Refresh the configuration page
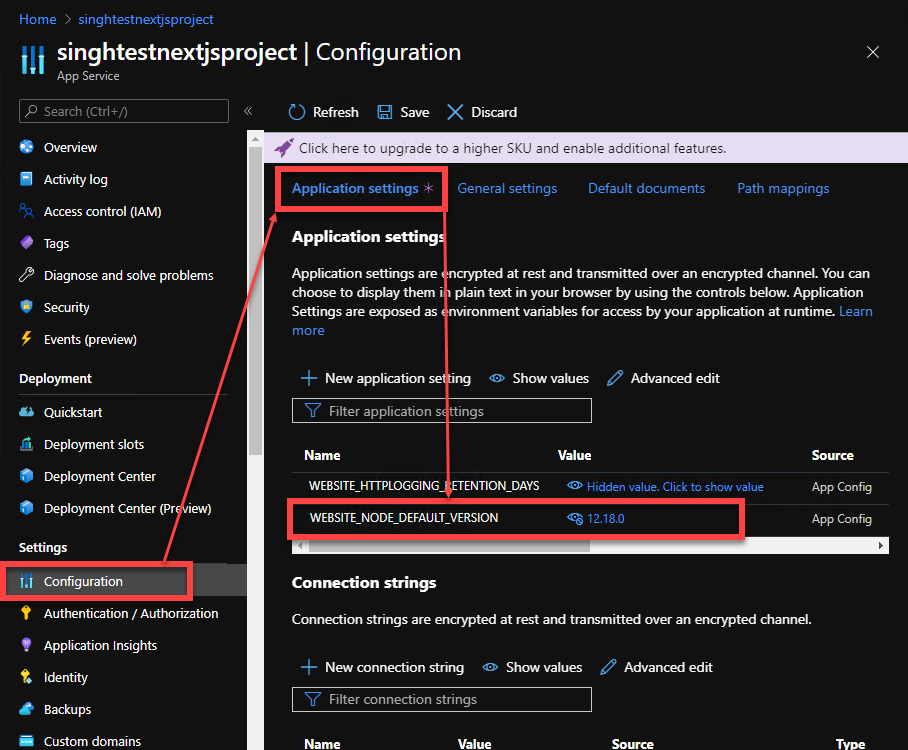908x750 pixels. (322, 112)
